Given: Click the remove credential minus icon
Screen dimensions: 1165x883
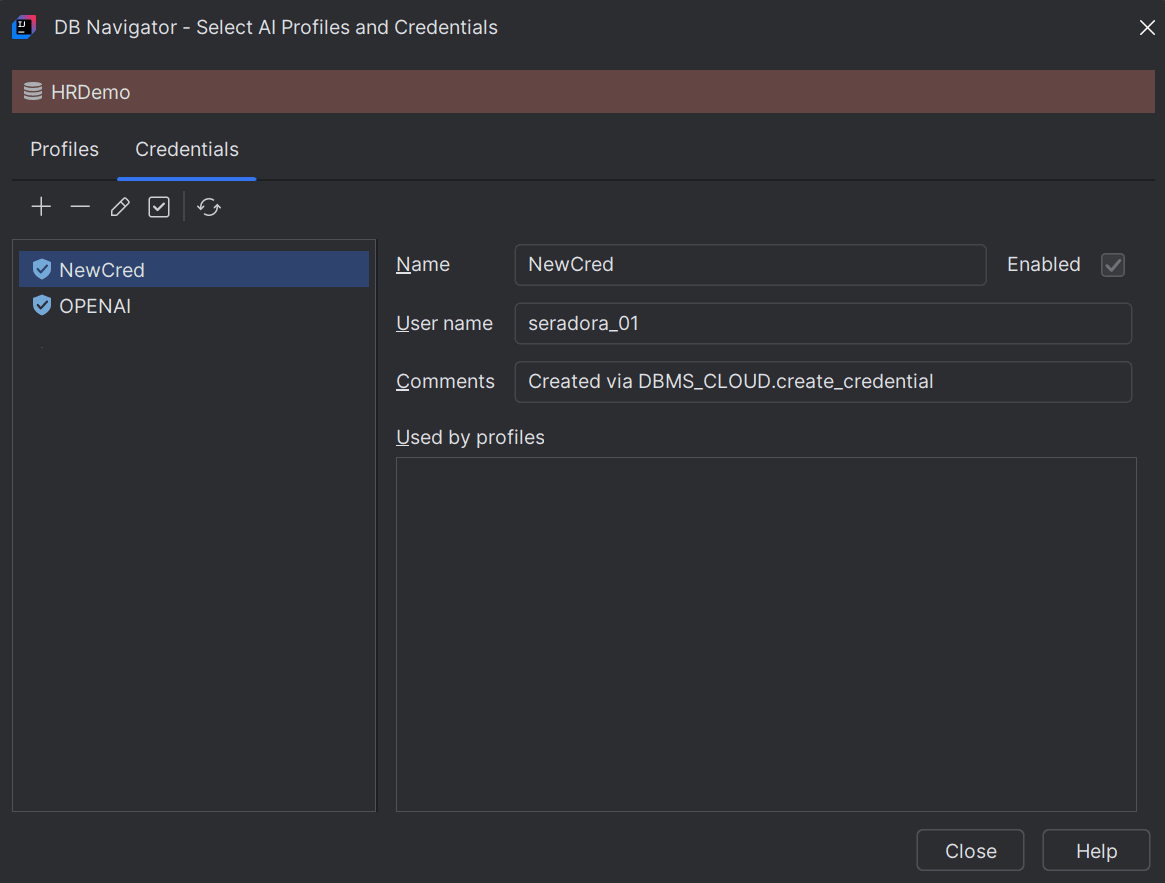Looking at the screenshot, I should 80,207.
